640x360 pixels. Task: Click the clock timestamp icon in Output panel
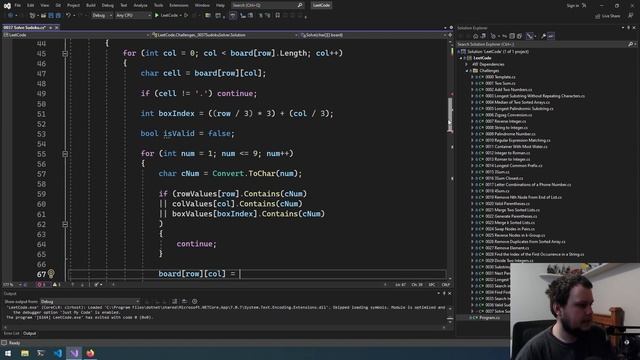195,302
